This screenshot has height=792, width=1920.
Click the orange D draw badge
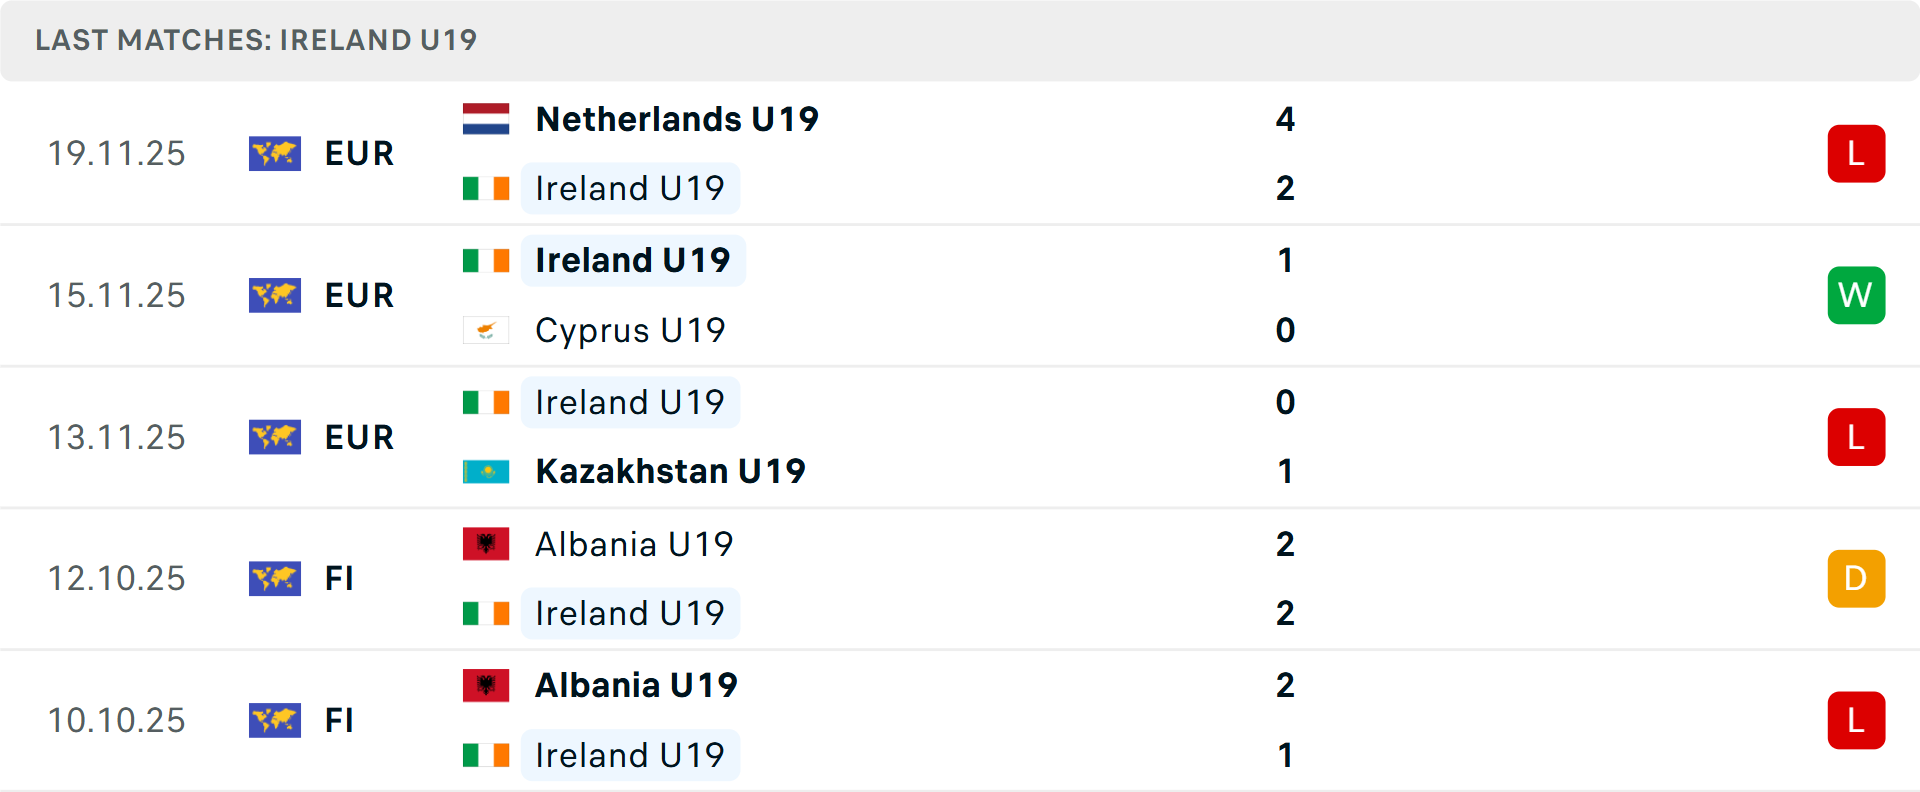pos(1856,578)
